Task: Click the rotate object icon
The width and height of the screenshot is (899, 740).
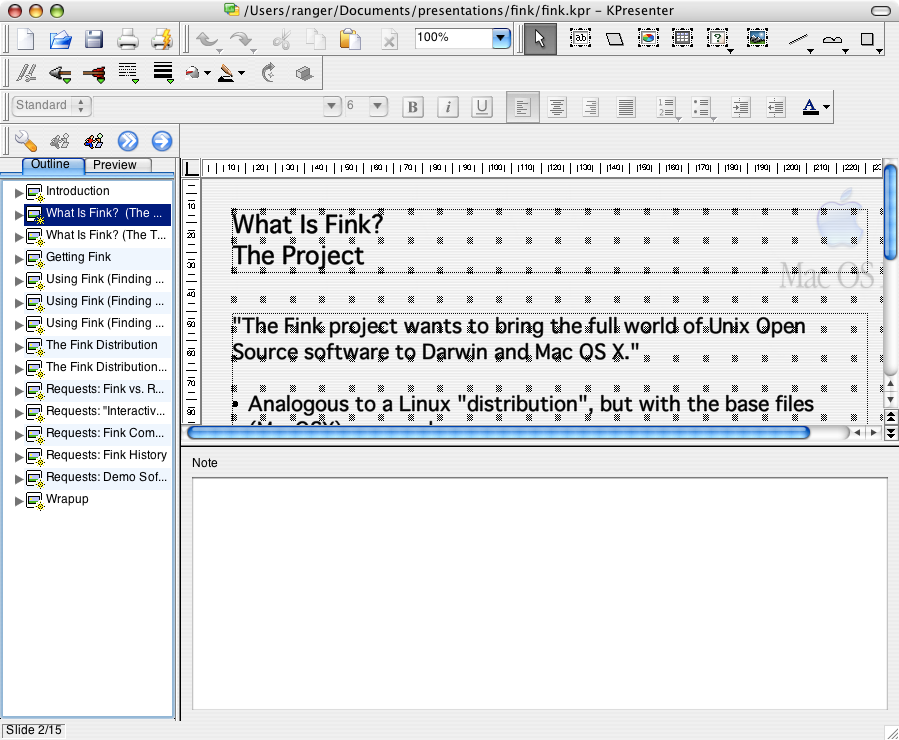Action: click(x=268, y=73)
